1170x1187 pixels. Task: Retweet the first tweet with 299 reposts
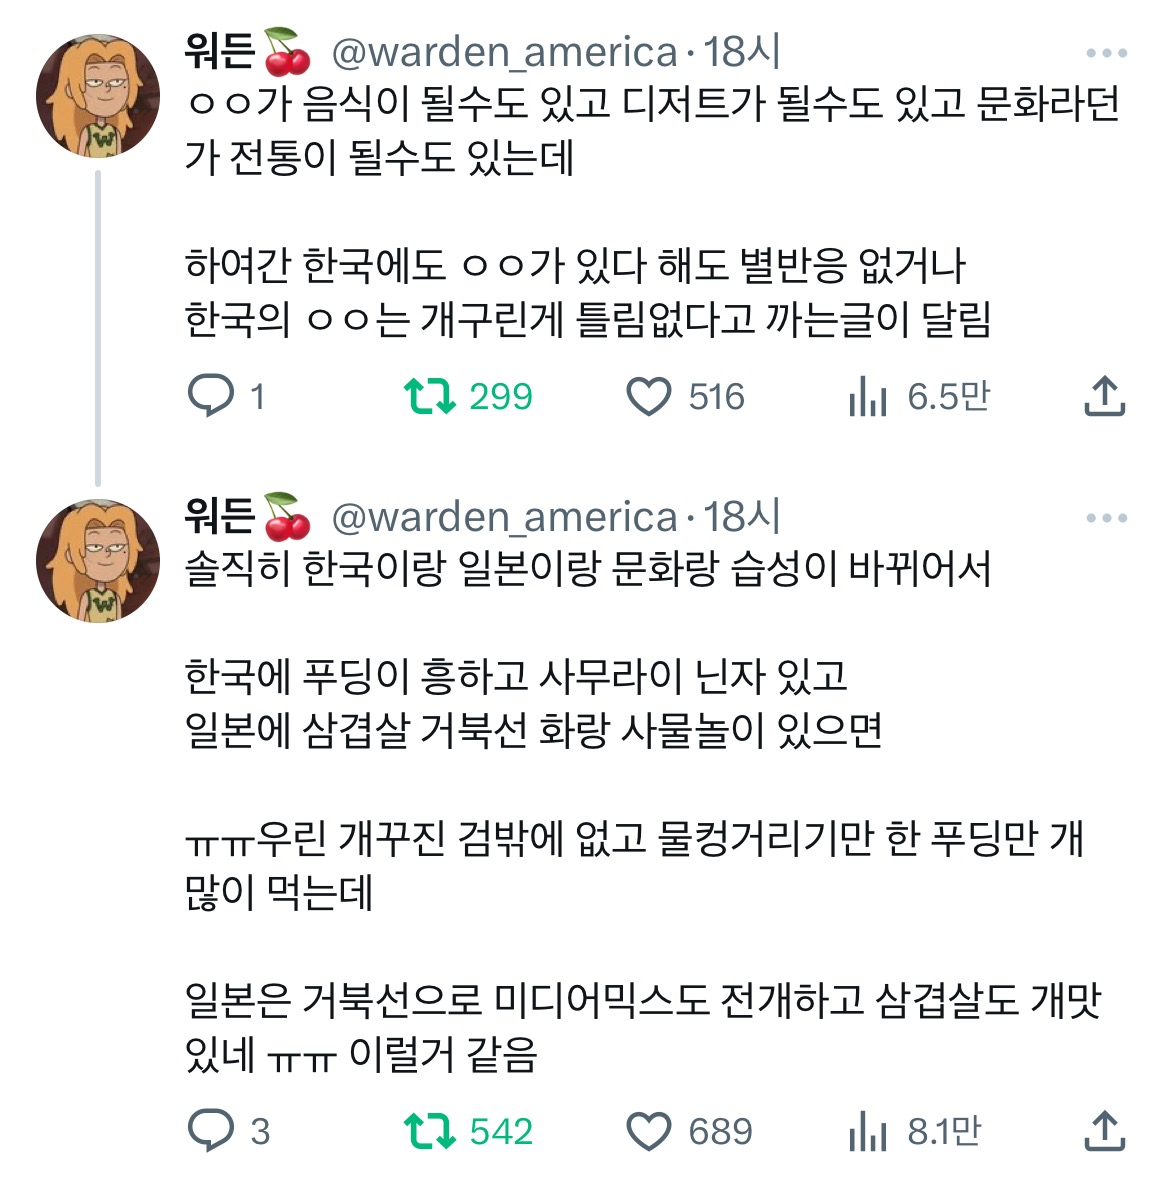(x=432, y=396)
